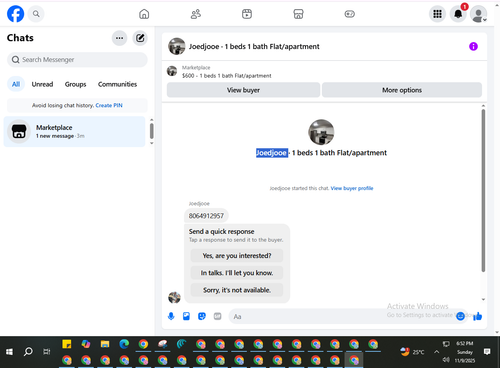The width and height of the screenshot is (500, 368).
Task: Click chat list scrollbar up arrow
Action: click(152, 120)
